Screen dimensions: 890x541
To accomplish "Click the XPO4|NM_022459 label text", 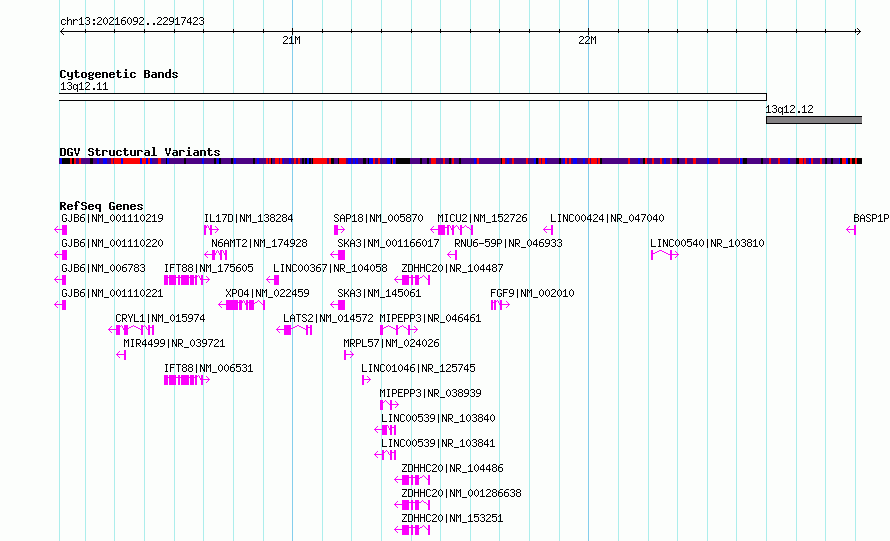I will click(267, 293).
